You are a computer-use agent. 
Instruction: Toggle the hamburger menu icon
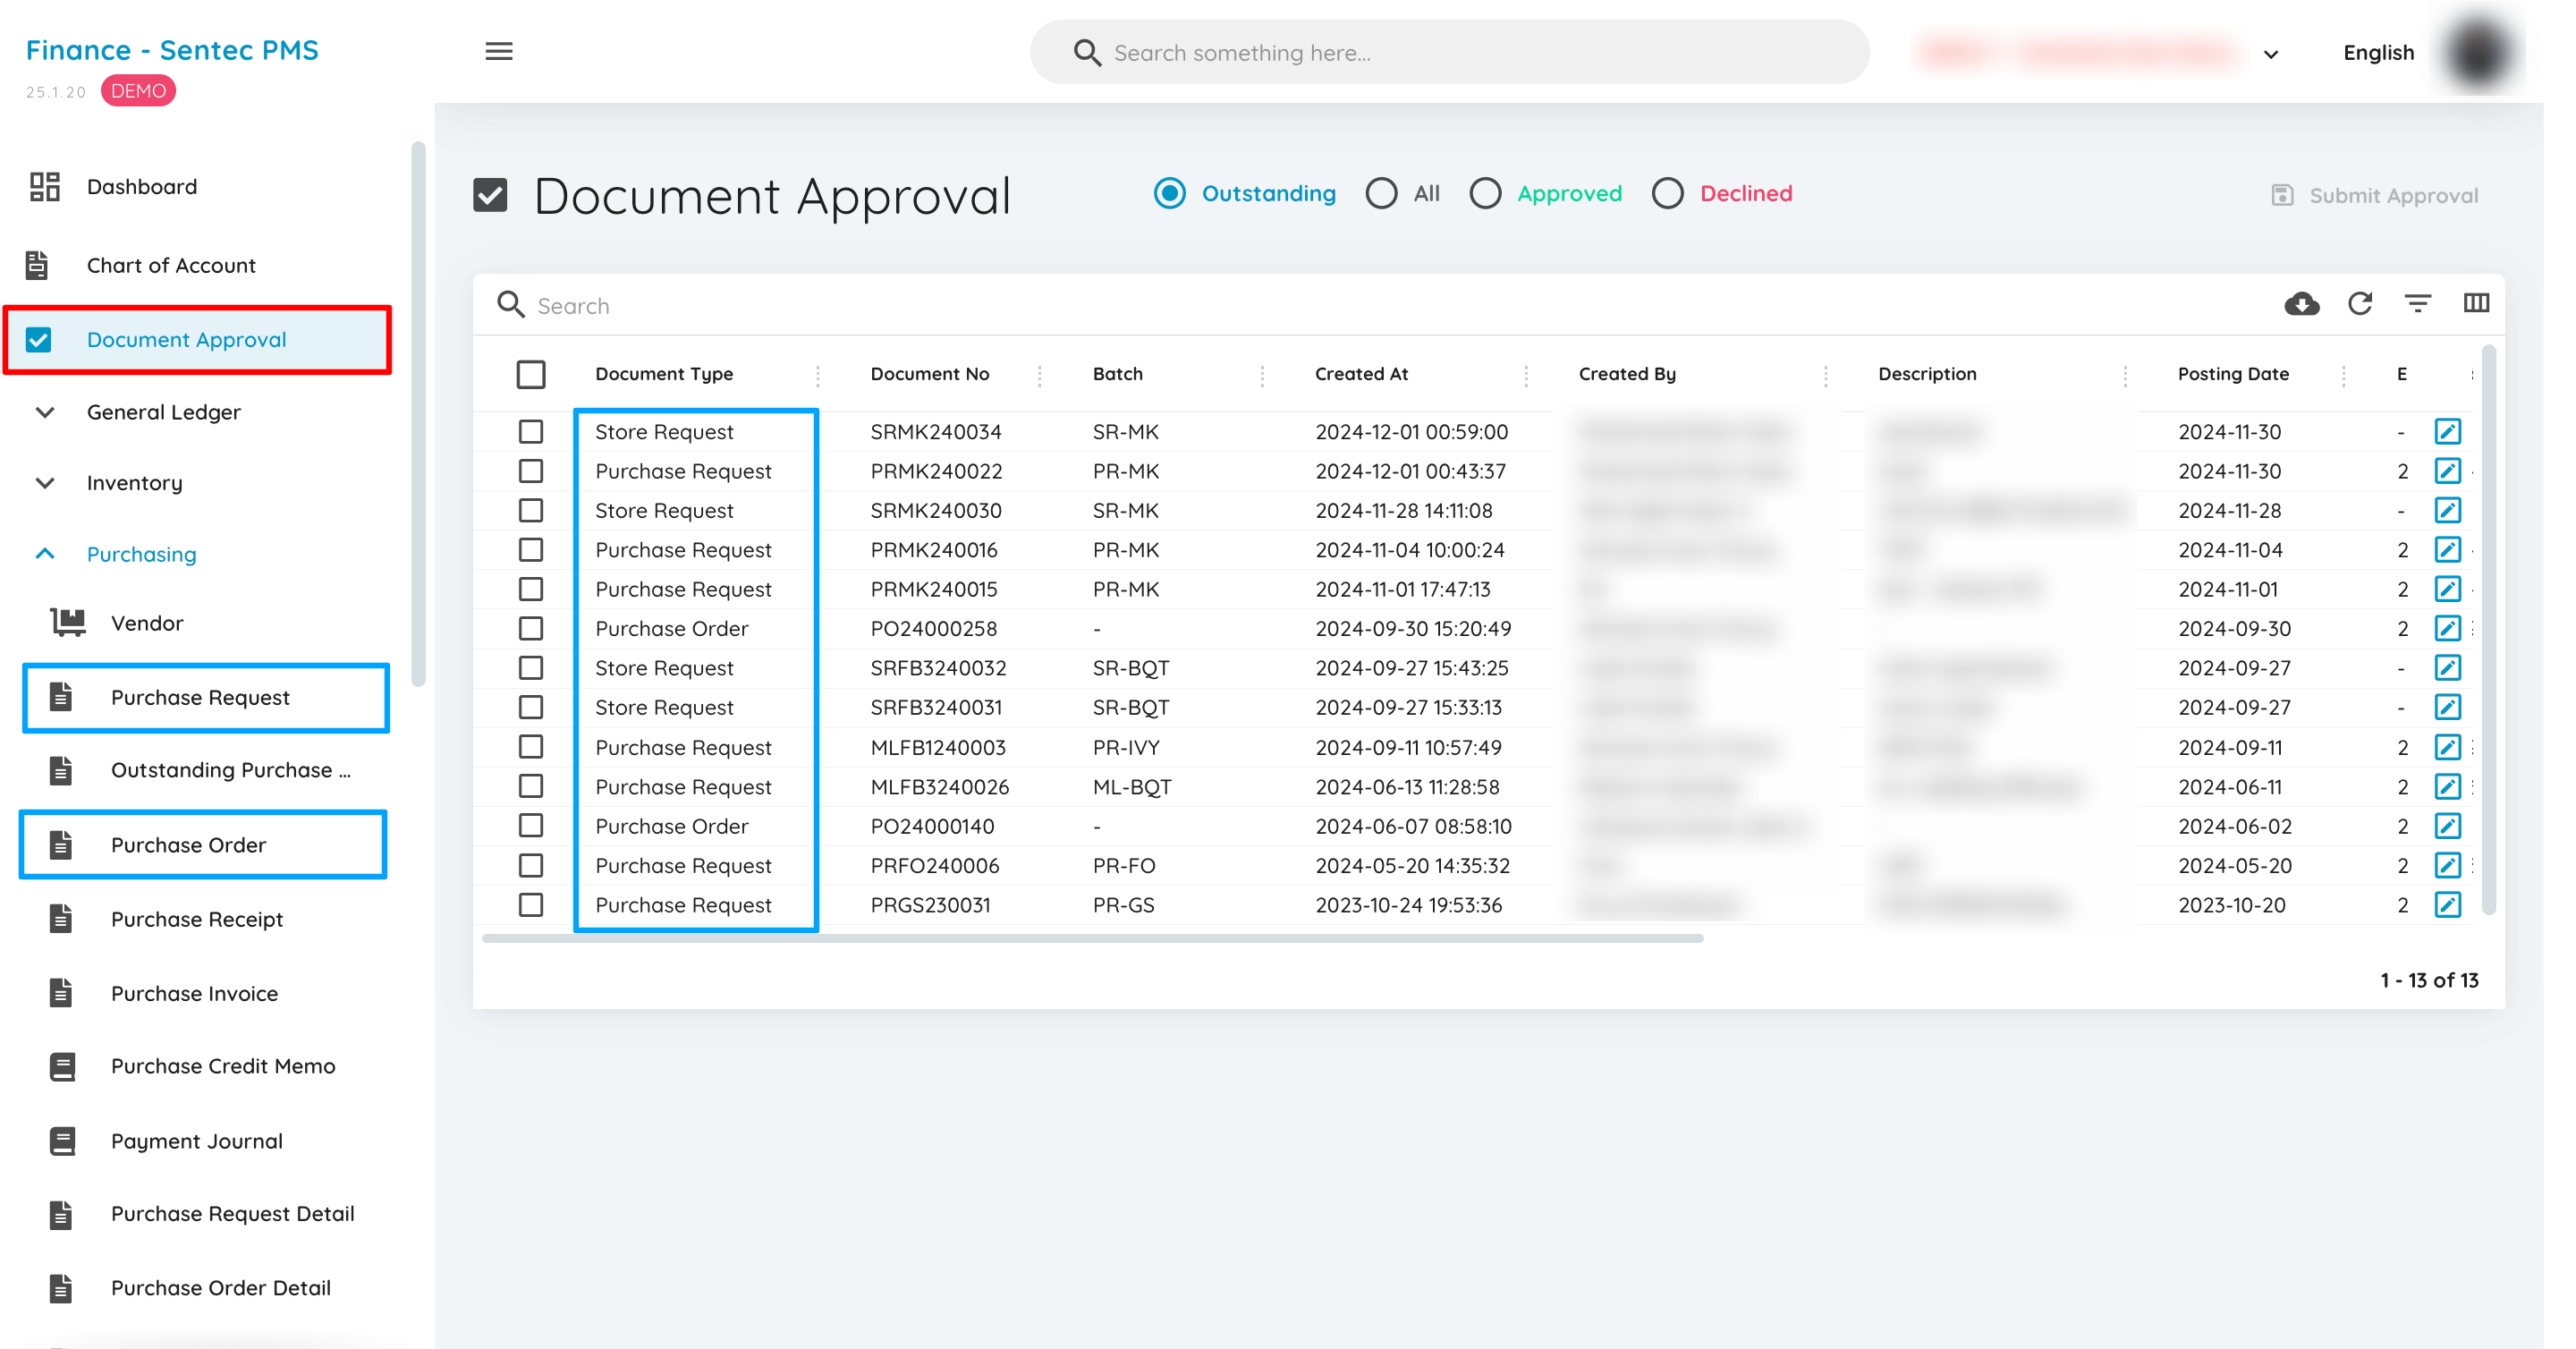(x=498, y=51)
